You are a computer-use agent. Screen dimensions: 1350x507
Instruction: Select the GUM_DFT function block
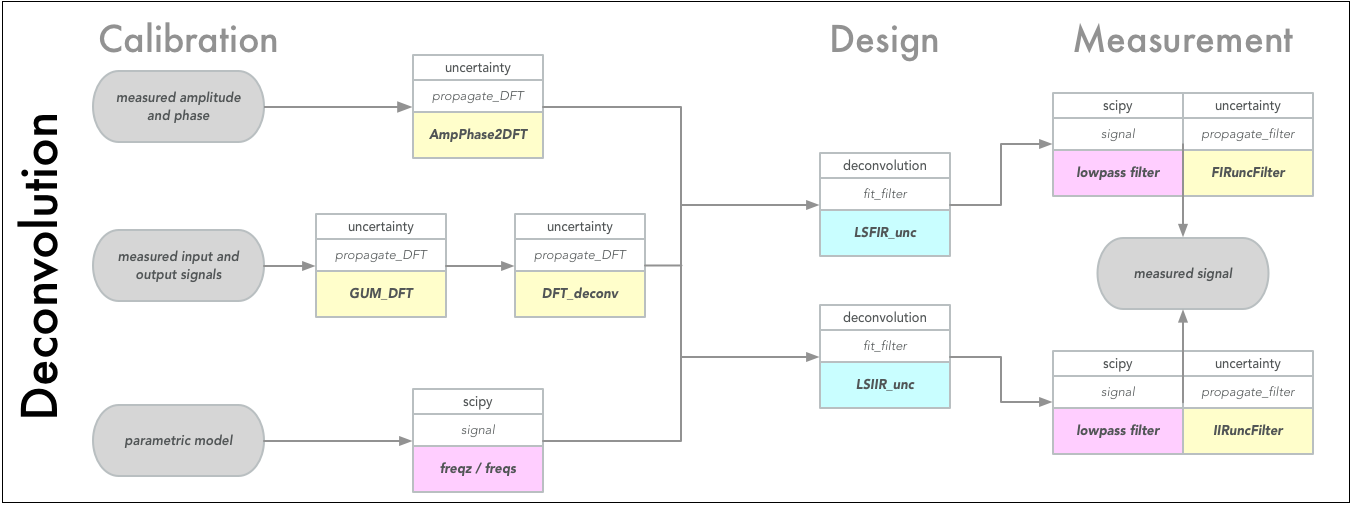pyautogui.click(x=381, y=295)
